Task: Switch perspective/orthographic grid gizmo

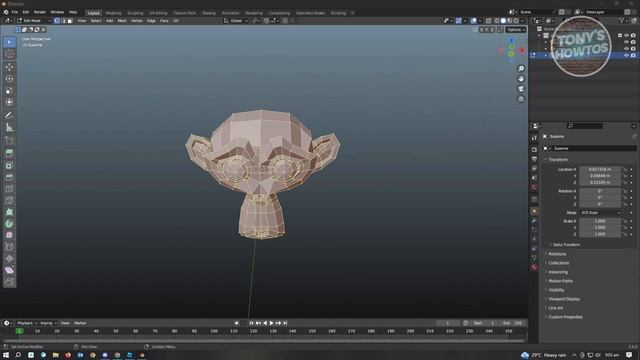Action: [x=521, y=99]
